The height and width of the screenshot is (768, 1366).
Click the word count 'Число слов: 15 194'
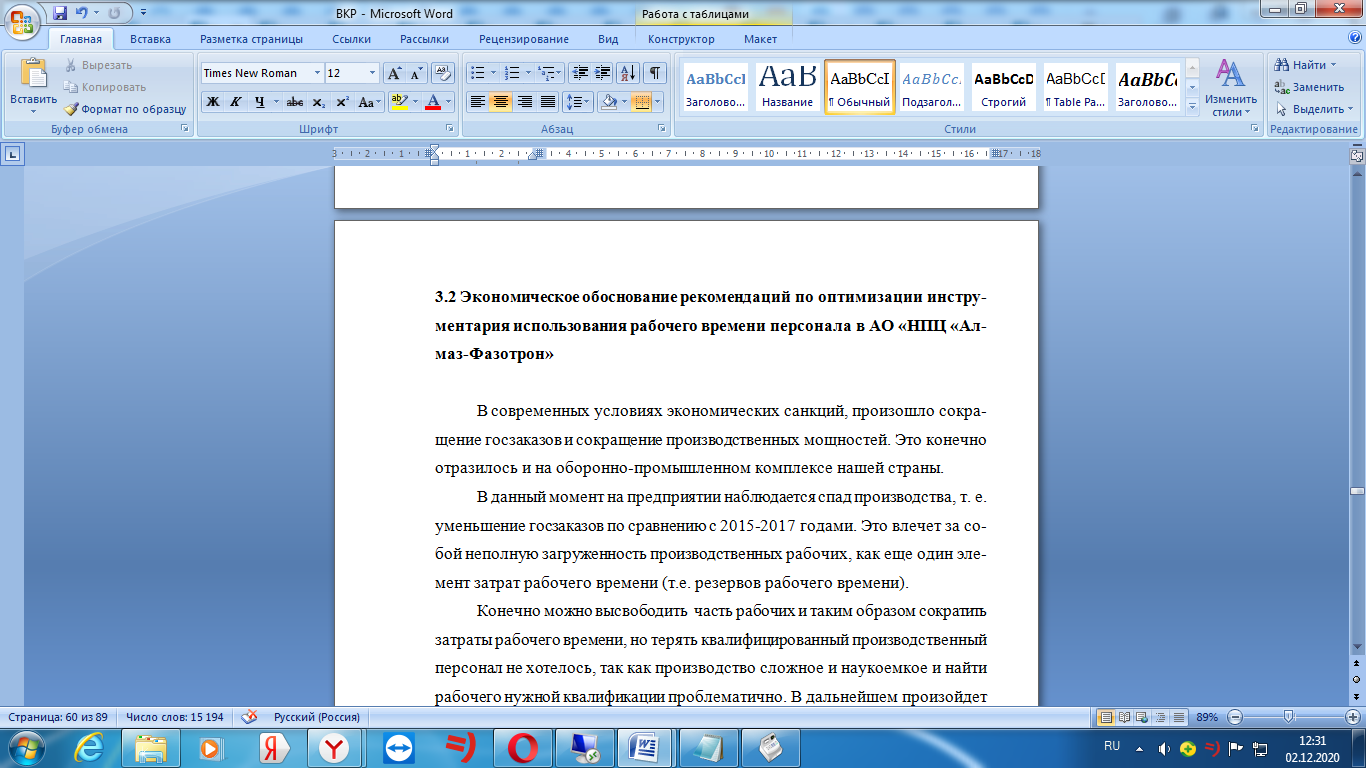pos(174,717)
